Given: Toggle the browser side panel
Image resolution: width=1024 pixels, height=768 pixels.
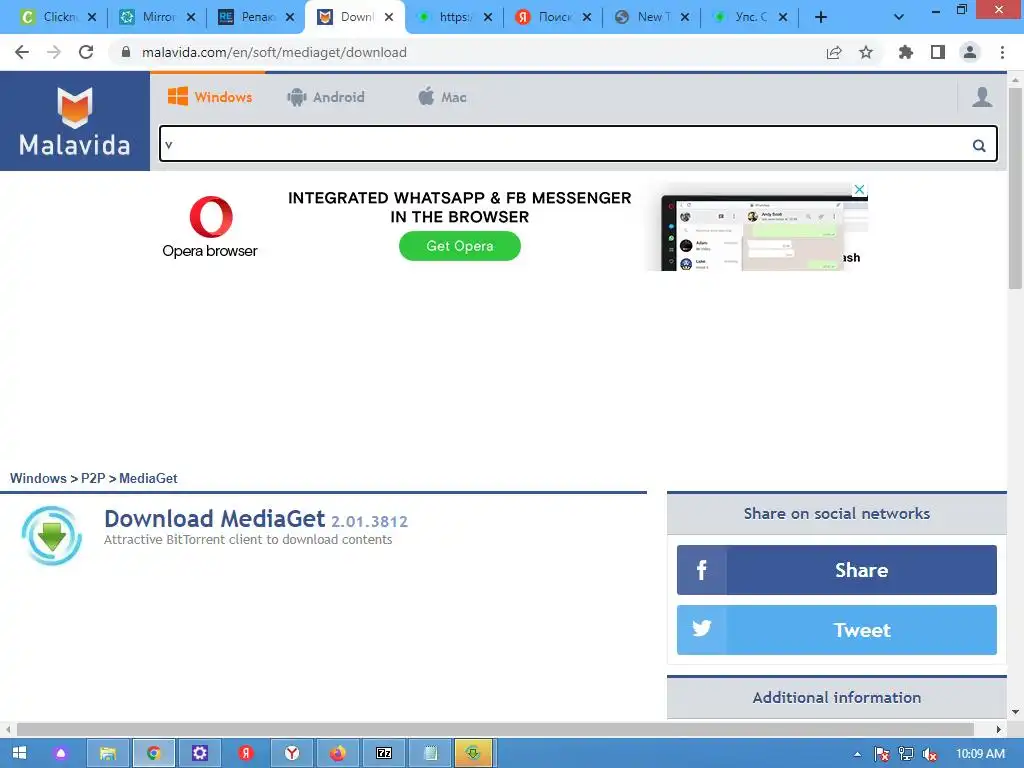Looking at the screenshot, I should [x=938, y=52].
